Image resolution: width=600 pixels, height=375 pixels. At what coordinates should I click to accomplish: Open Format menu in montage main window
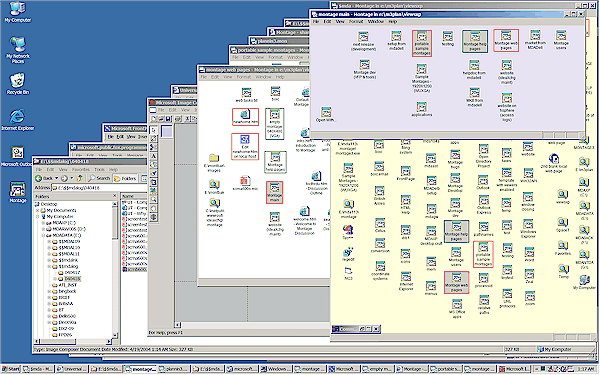click(x=355, y=21)
